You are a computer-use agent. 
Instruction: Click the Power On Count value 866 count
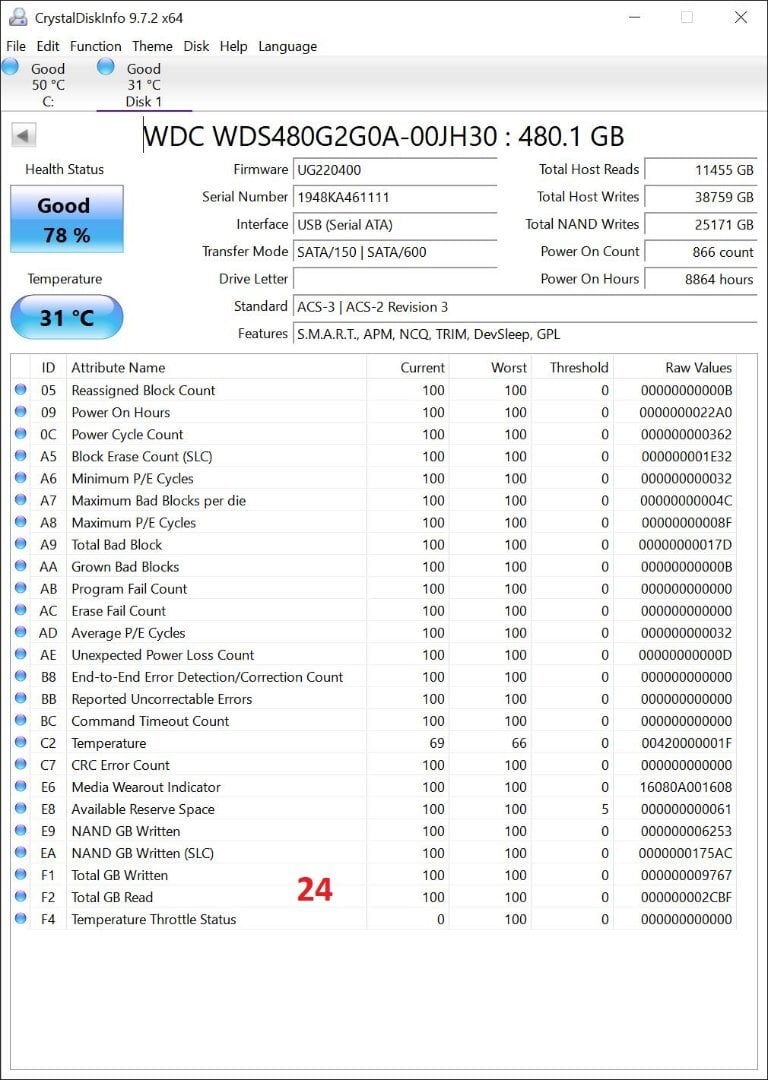pos(700,252)
